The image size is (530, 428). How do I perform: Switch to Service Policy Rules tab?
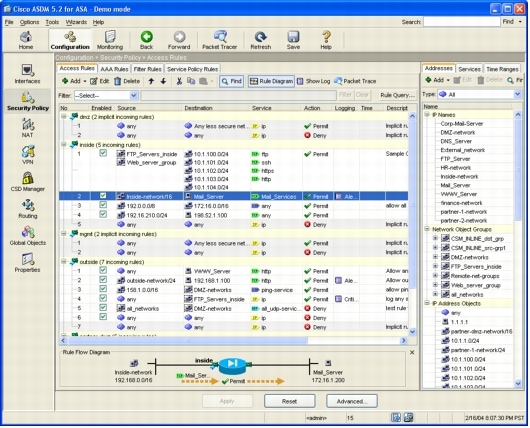[x=192, y=69]
